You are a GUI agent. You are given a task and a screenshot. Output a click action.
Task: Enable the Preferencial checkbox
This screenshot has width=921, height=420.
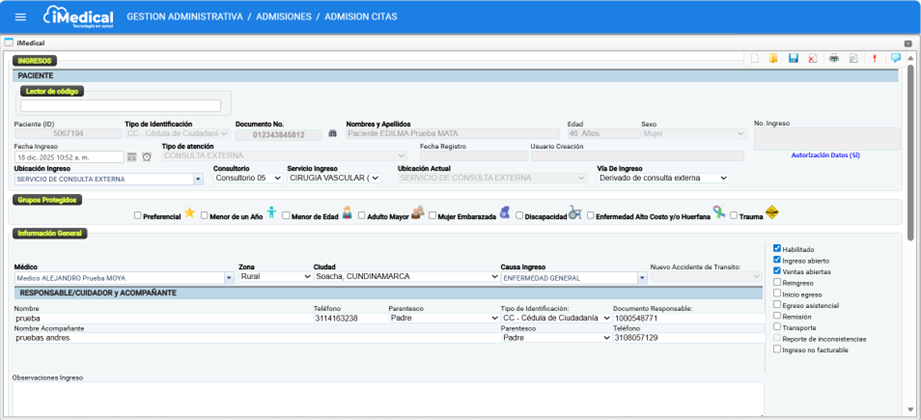pyautogui.click(x=138, y=215)
